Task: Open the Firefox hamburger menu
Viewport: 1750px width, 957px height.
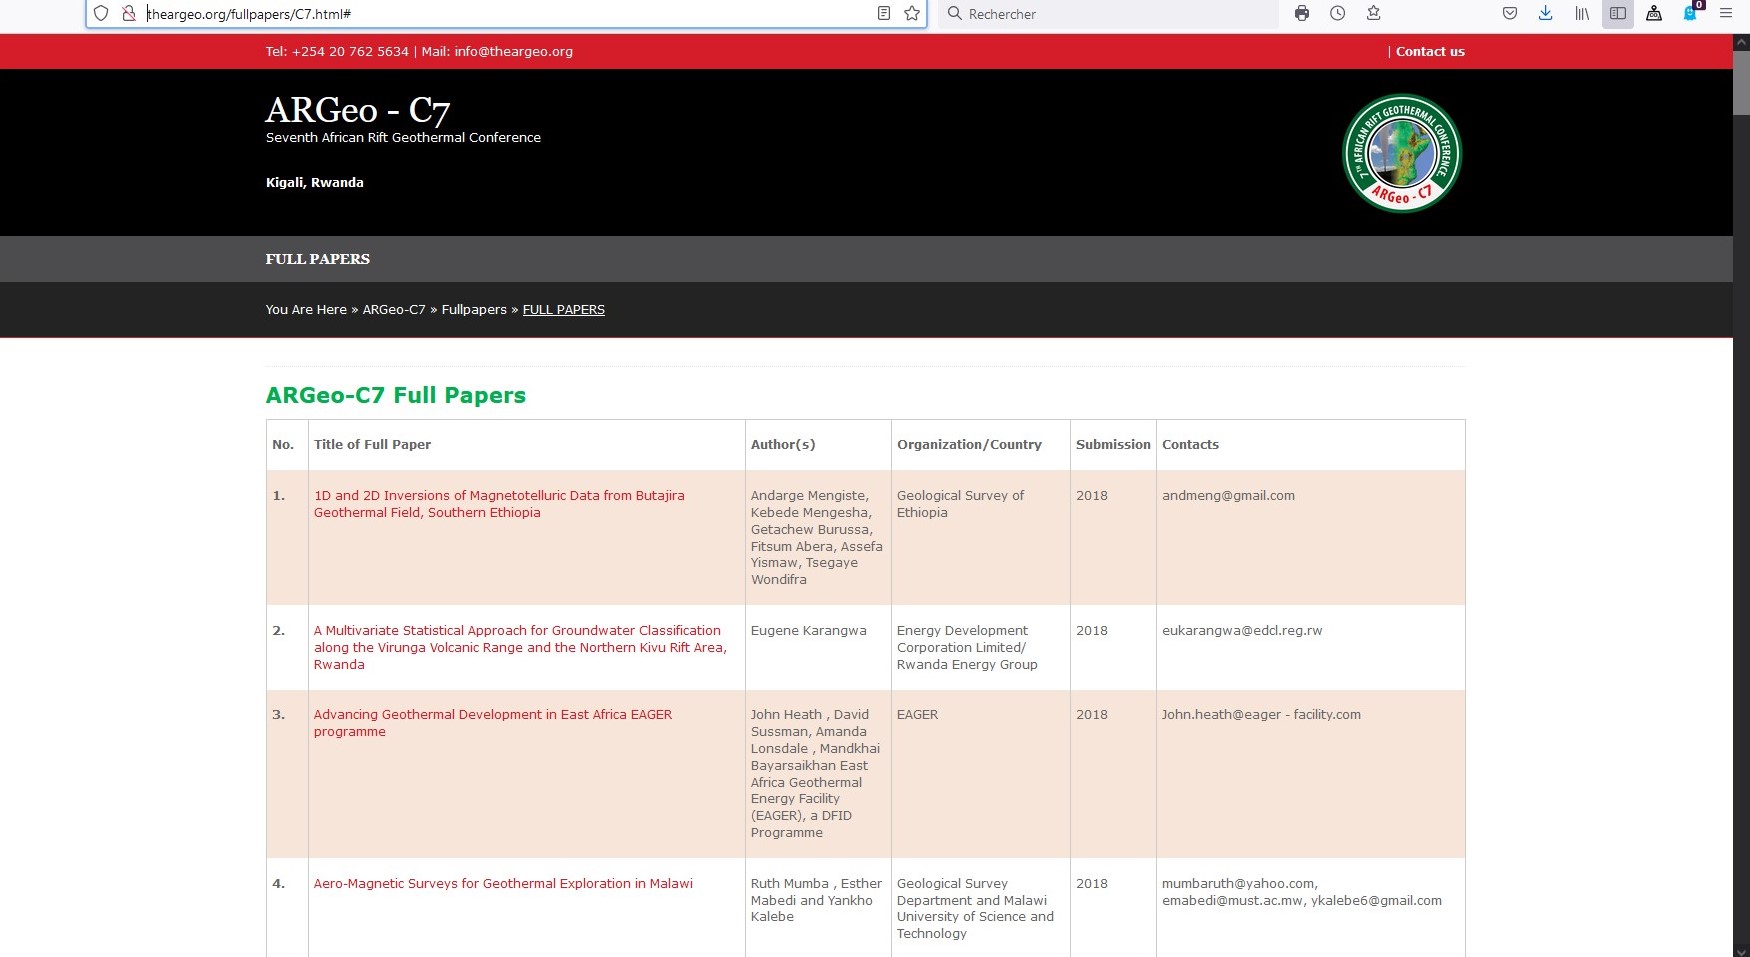Action: [1726, 13]
